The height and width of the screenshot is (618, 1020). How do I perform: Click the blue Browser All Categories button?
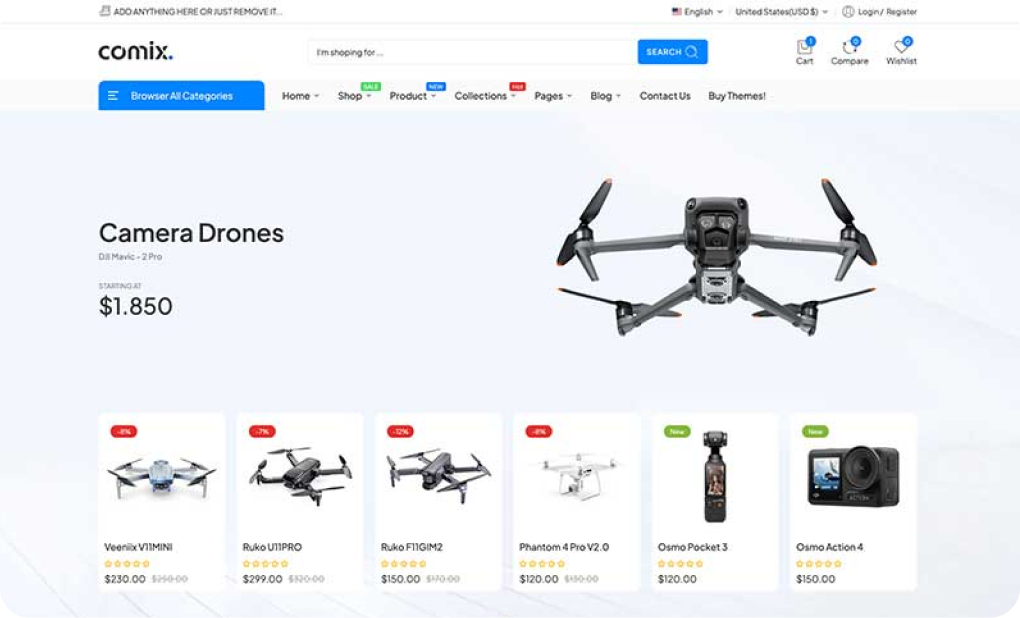181,96
